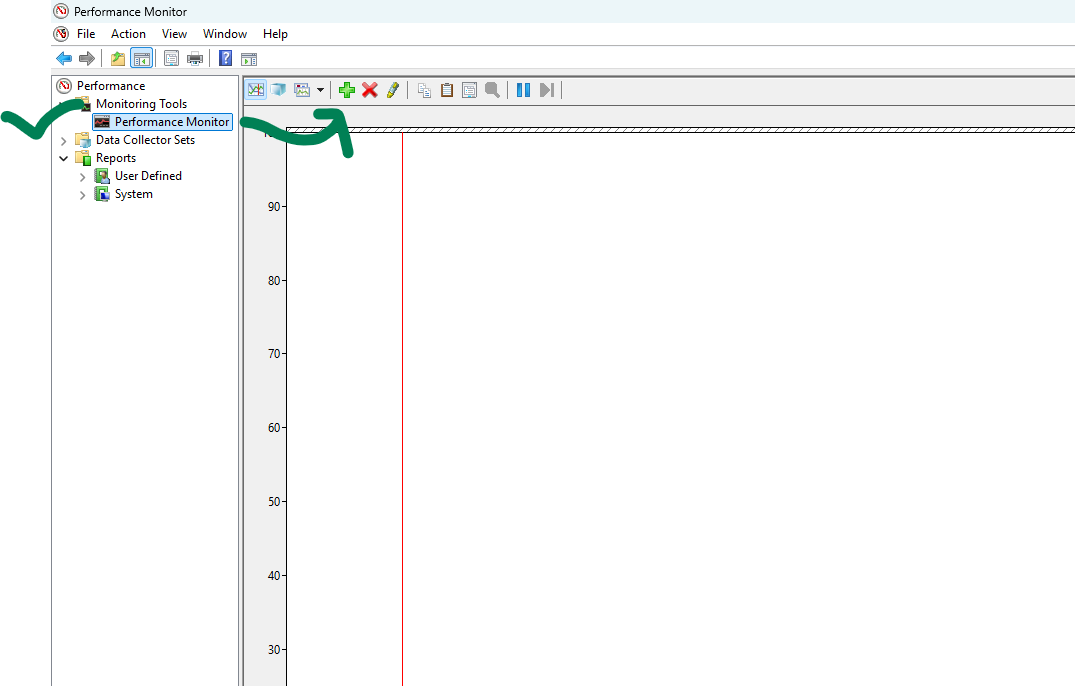The image size is (1075, 686).
Task: Click the Copy Properties icon
Action: point(424,90)
